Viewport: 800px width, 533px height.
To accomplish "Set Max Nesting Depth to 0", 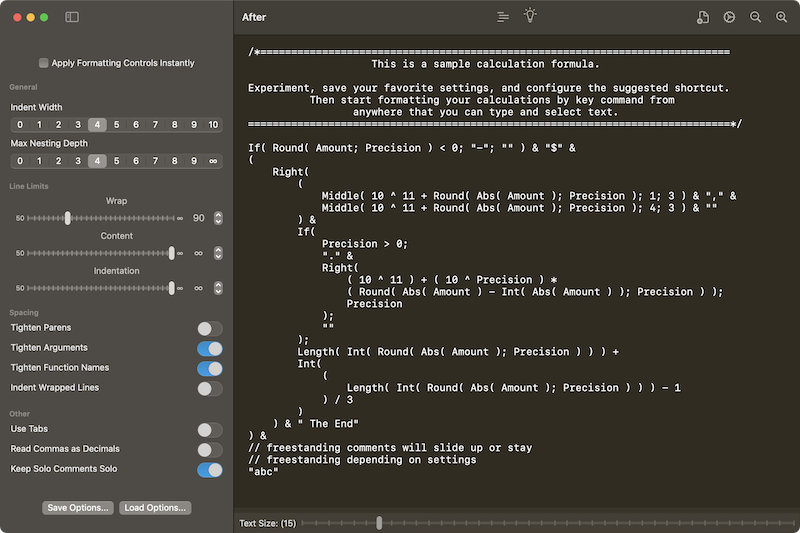I will (x=20, y=161).
